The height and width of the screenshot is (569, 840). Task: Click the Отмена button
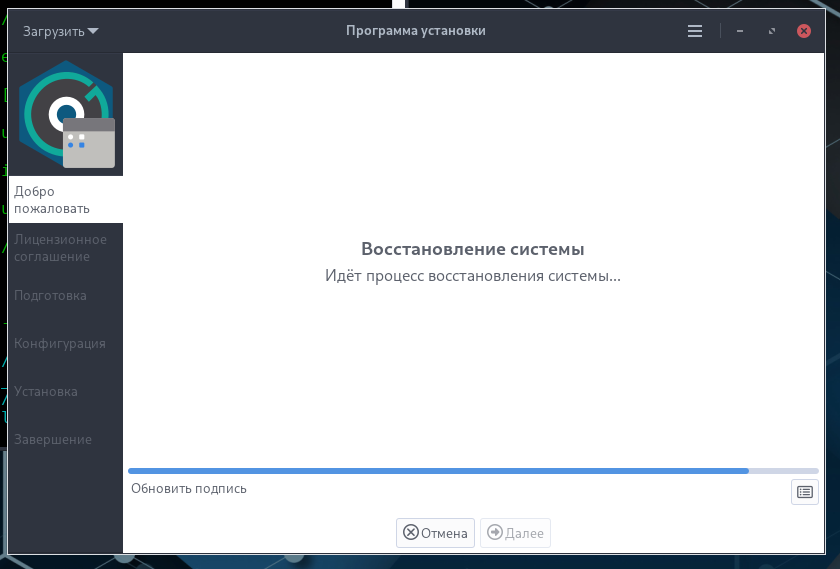tap(435, 533)
